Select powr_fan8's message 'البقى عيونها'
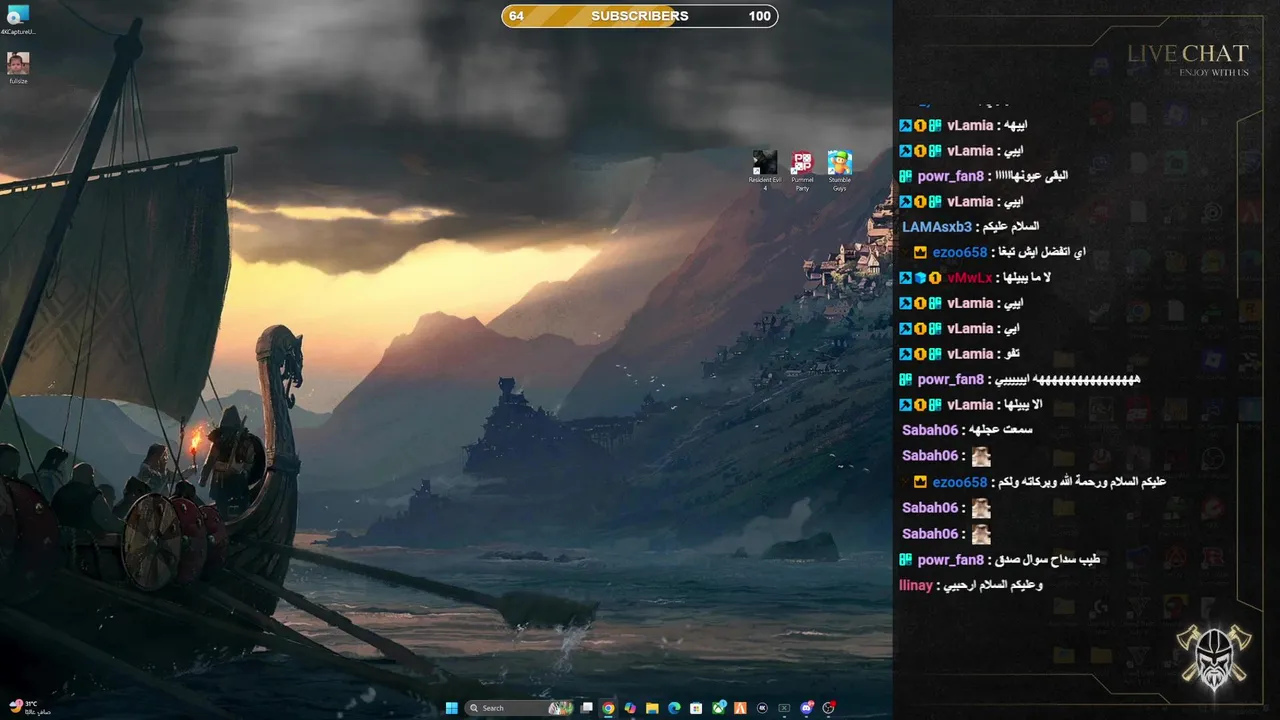 [x=983, y=176]
